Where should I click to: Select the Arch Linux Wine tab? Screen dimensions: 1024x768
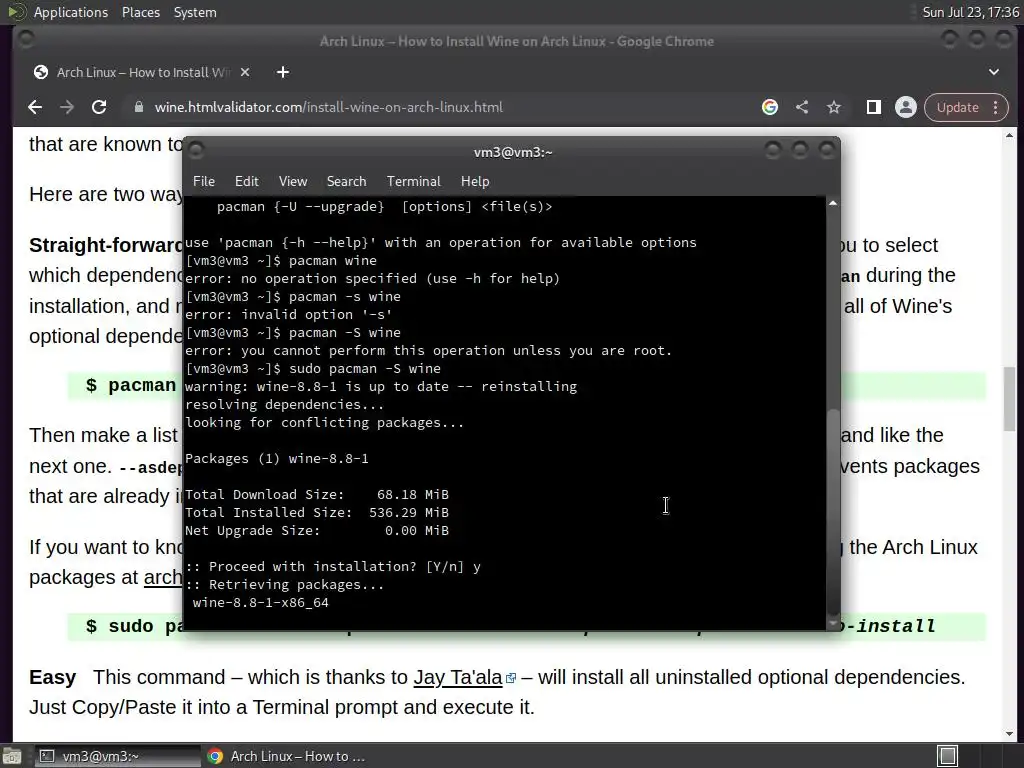tap(142, 72)
